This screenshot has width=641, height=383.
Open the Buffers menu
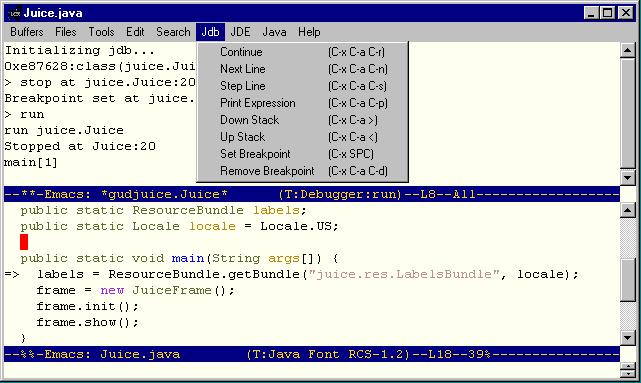click(x=27, y=32)
